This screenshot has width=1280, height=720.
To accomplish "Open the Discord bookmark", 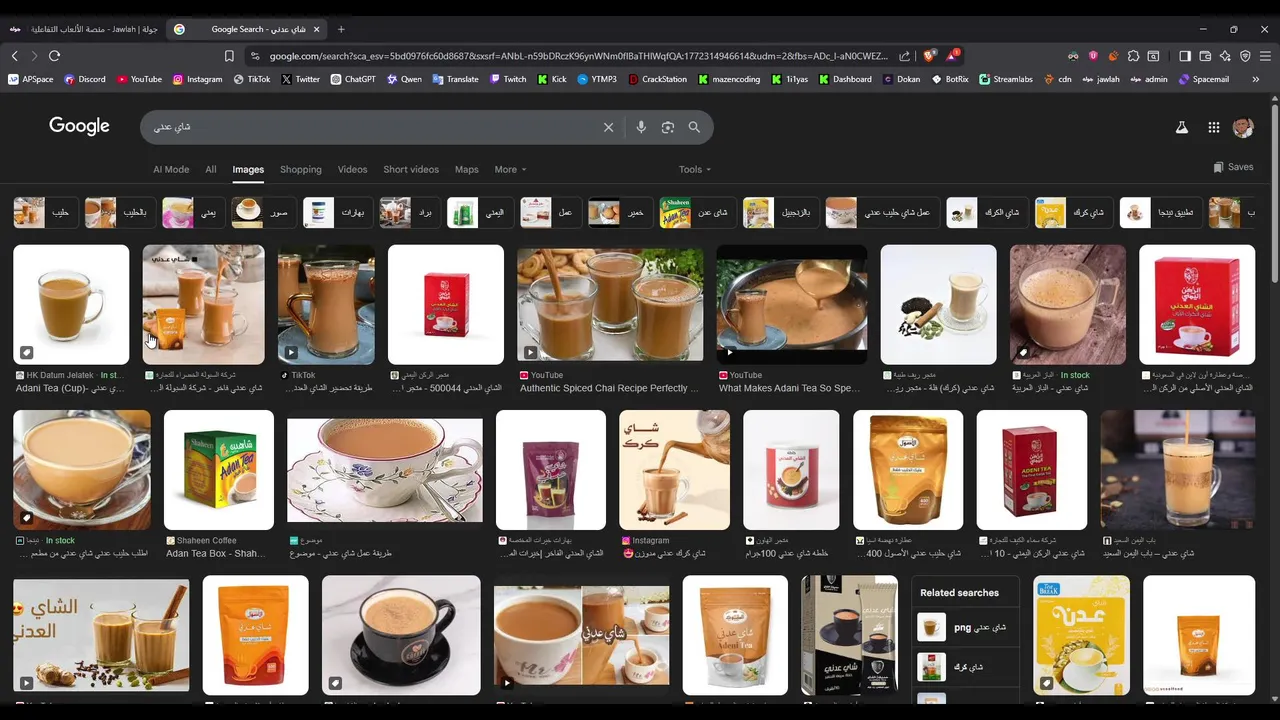I will pyautogui.click(x=85, y=79).
